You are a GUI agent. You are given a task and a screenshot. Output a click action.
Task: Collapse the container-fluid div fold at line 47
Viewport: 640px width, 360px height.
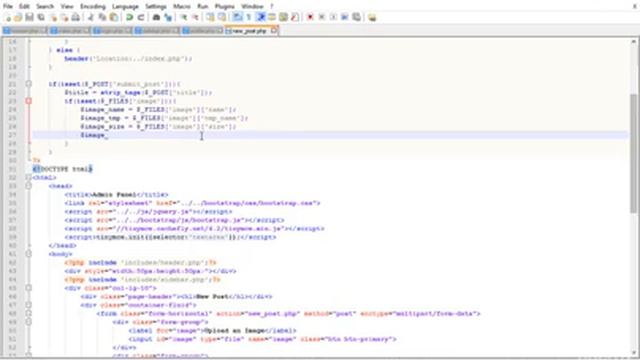(29, 305)
